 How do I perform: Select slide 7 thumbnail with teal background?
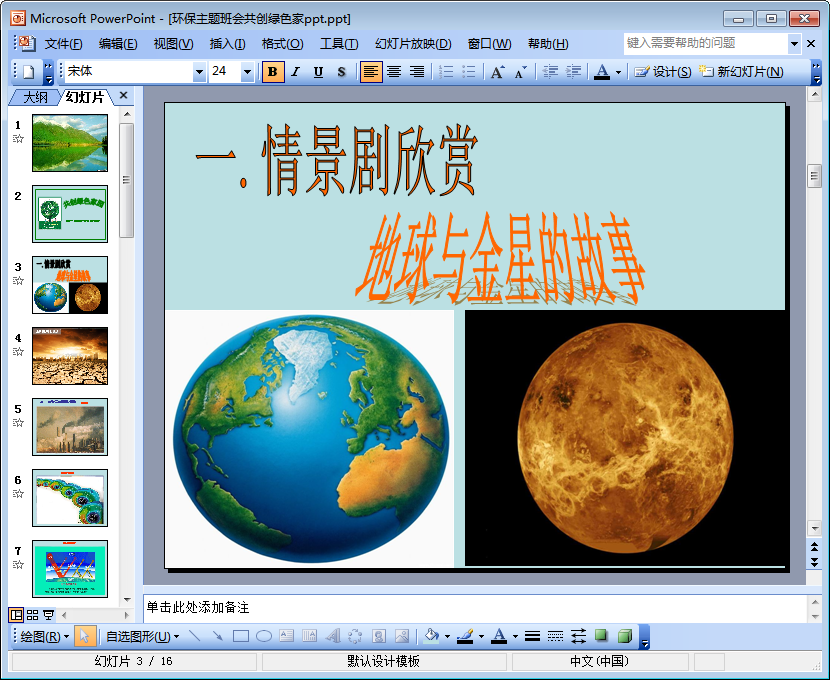[70, 569]
